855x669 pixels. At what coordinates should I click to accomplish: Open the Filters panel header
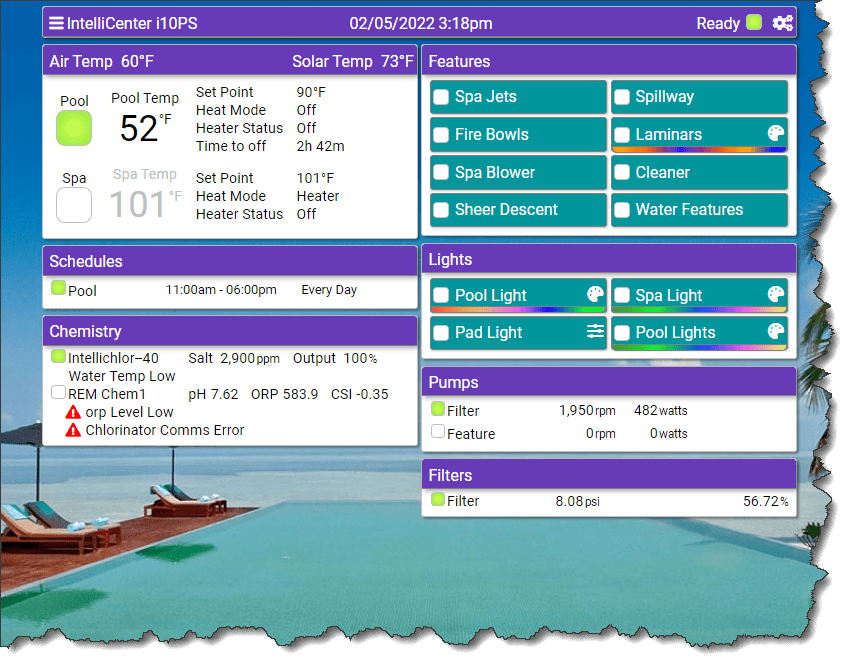pos(609,474)
